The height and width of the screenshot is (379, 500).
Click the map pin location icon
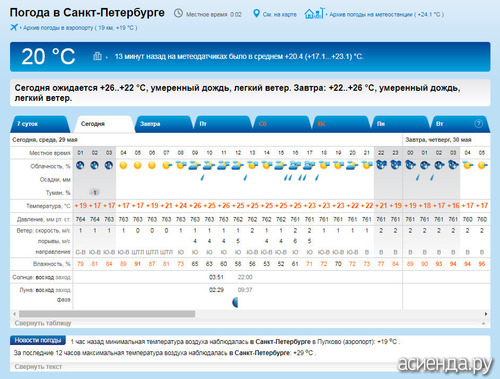tap(256, 14)
